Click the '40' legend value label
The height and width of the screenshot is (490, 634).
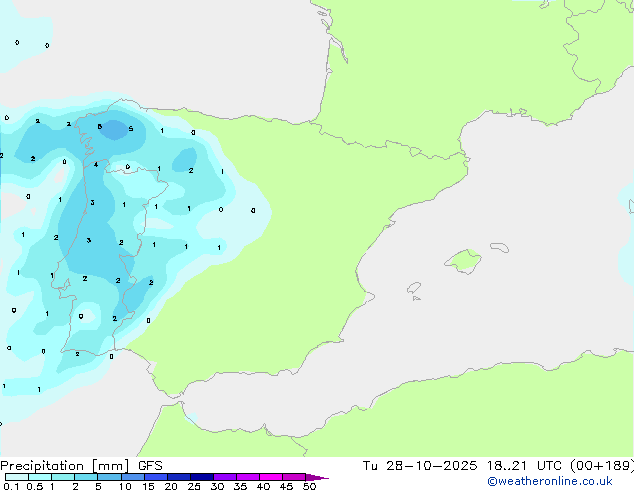tap(263, 486)
